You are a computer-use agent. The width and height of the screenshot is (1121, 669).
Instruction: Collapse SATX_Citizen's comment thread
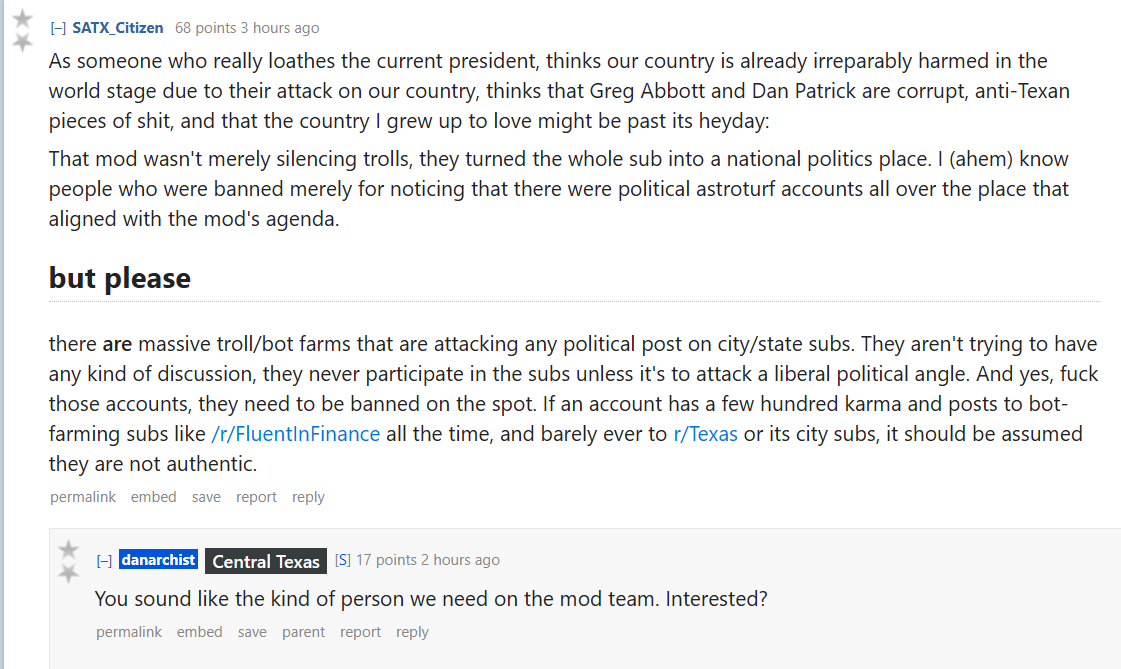58,28
